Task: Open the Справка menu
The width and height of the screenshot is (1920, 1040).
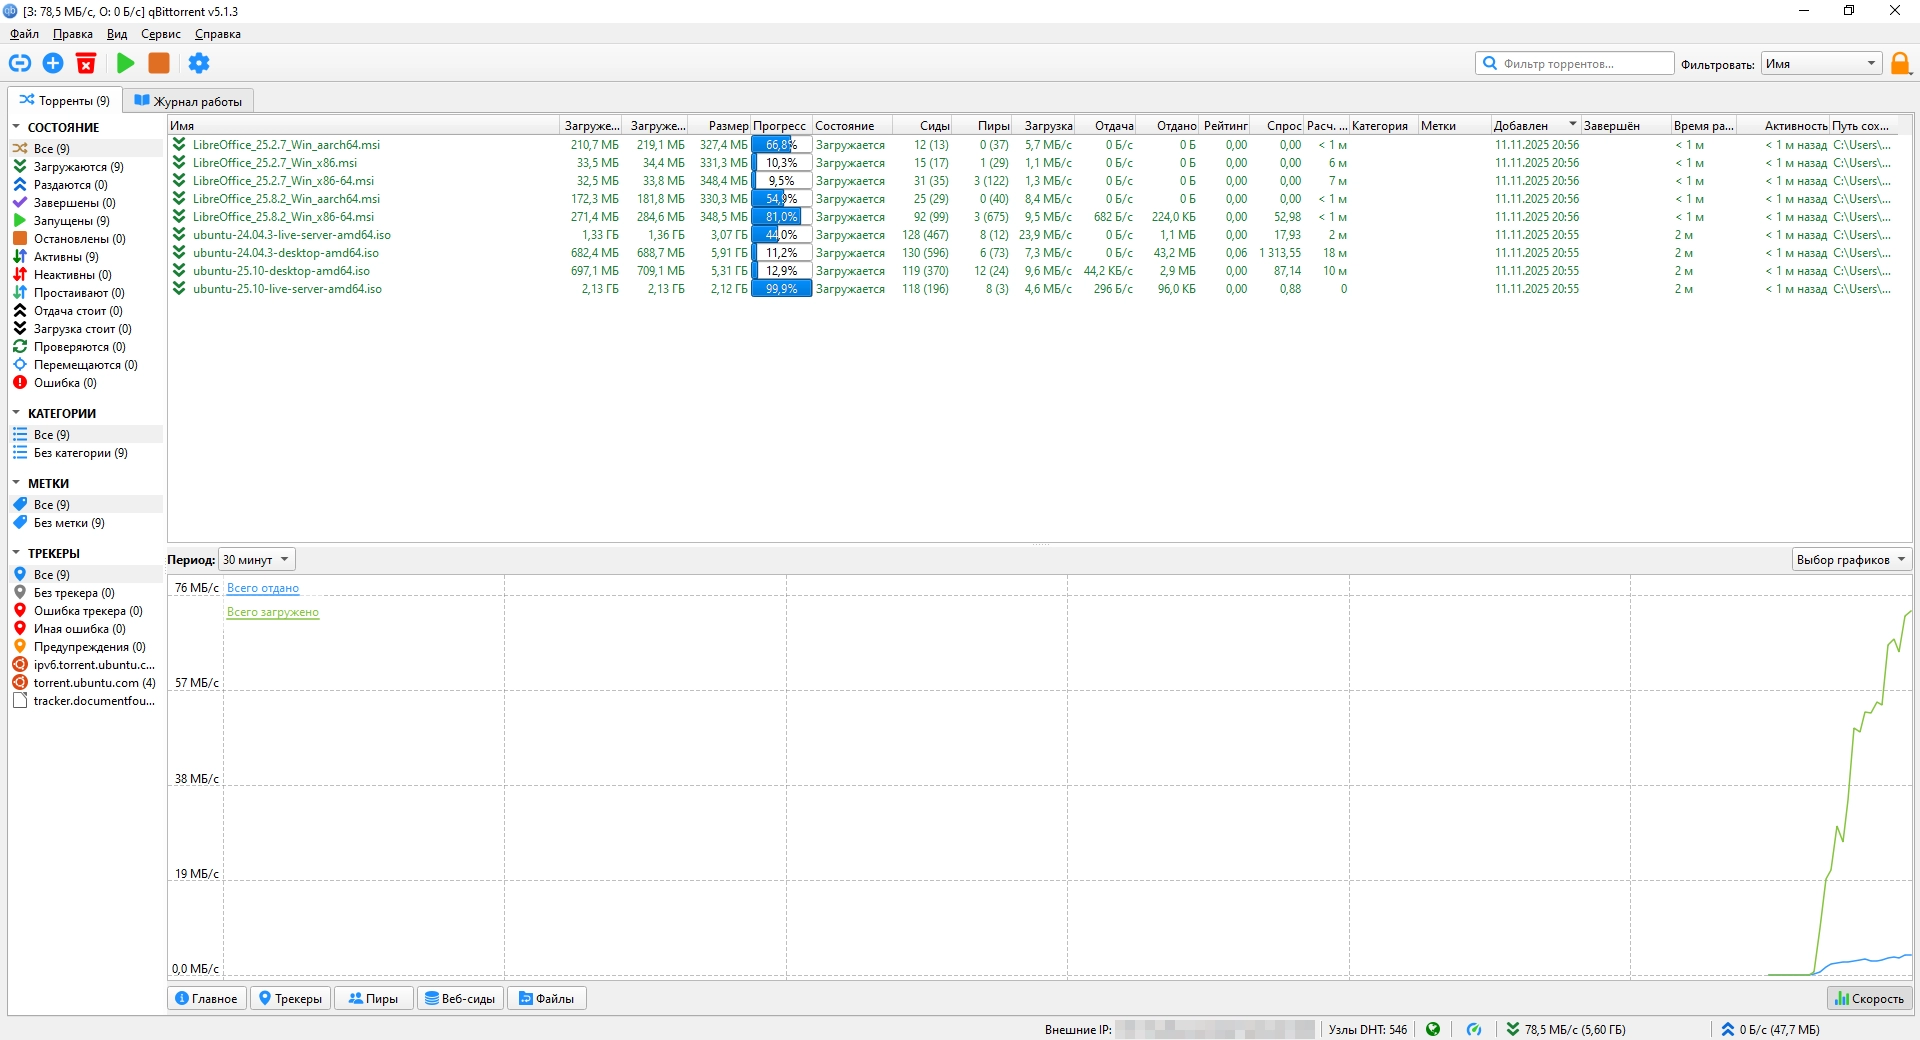Action: coord(217,34)
